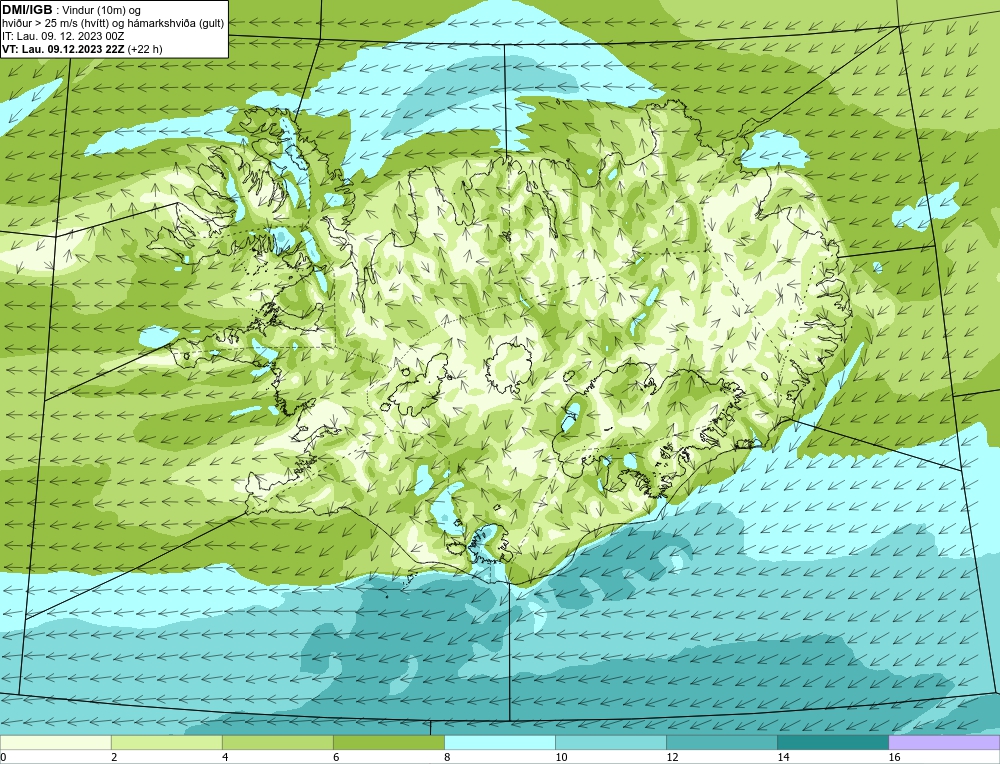Click the "0" legend scale value

pyautogui.click(x=3, y=757)
